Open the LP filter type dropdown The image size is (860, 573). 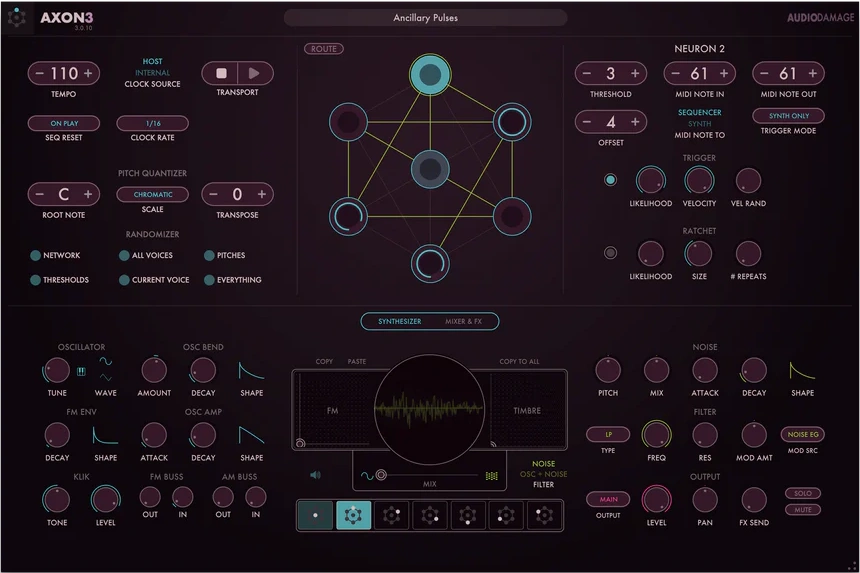(608, 434)
